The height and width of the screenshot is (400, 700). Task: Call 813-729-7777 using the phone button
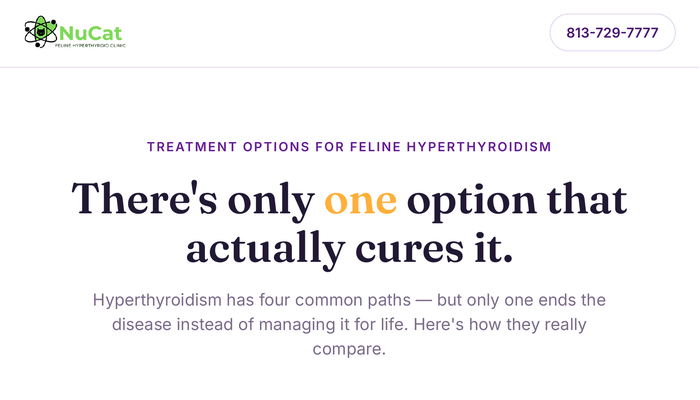[612, 33]
